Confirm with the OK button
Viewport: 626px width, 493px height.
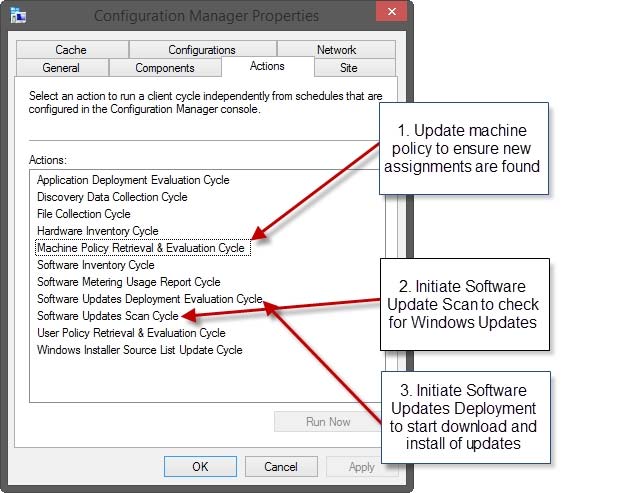click(x=200, y=467)
